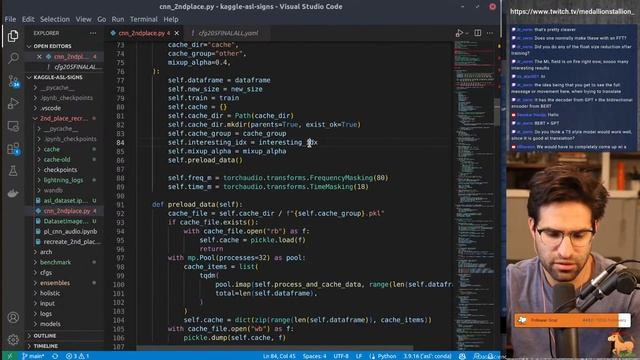Click the horizontal scrollbar under the editor

[x=274, y=348]
